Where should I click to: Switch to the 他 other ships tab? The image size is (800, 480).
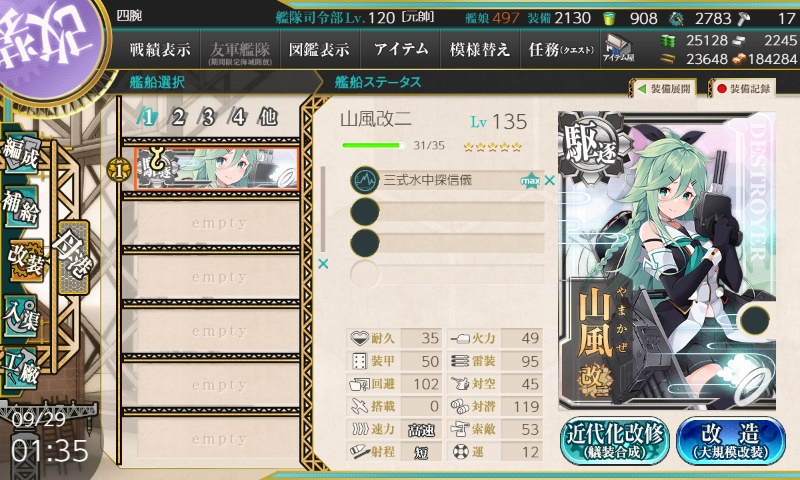268,117
